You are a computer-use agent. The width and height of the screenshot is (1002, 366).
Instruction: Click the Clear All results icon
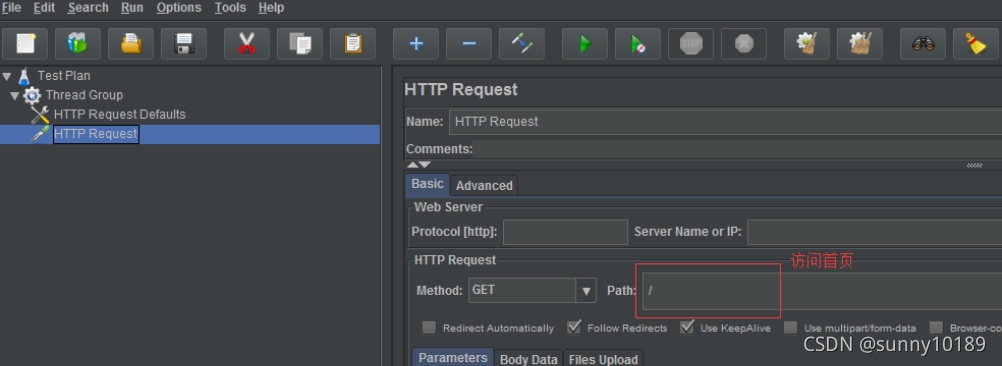(860, 44)
